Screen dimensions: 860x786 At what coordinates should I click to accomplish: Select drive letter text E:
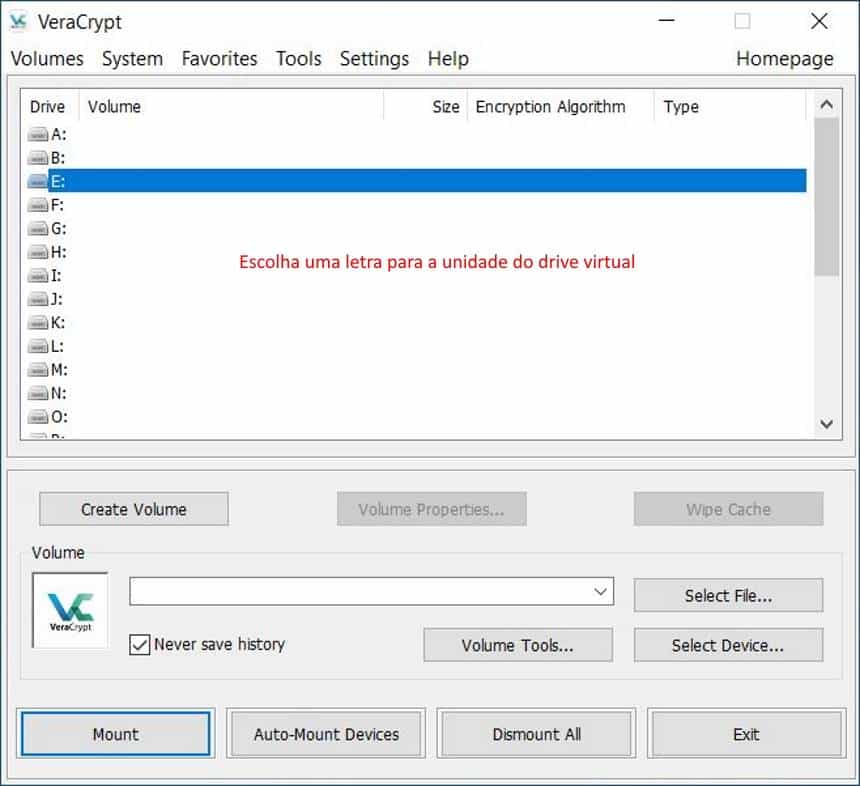point(58,182)
